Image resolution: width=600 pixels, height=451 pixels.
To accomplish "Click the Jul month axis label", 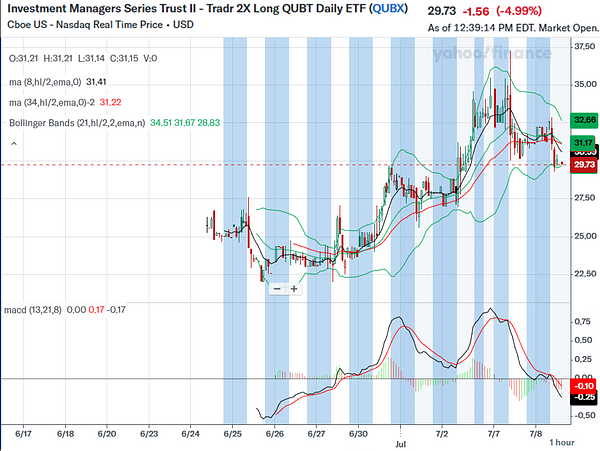I will click(x=401, y=444).
